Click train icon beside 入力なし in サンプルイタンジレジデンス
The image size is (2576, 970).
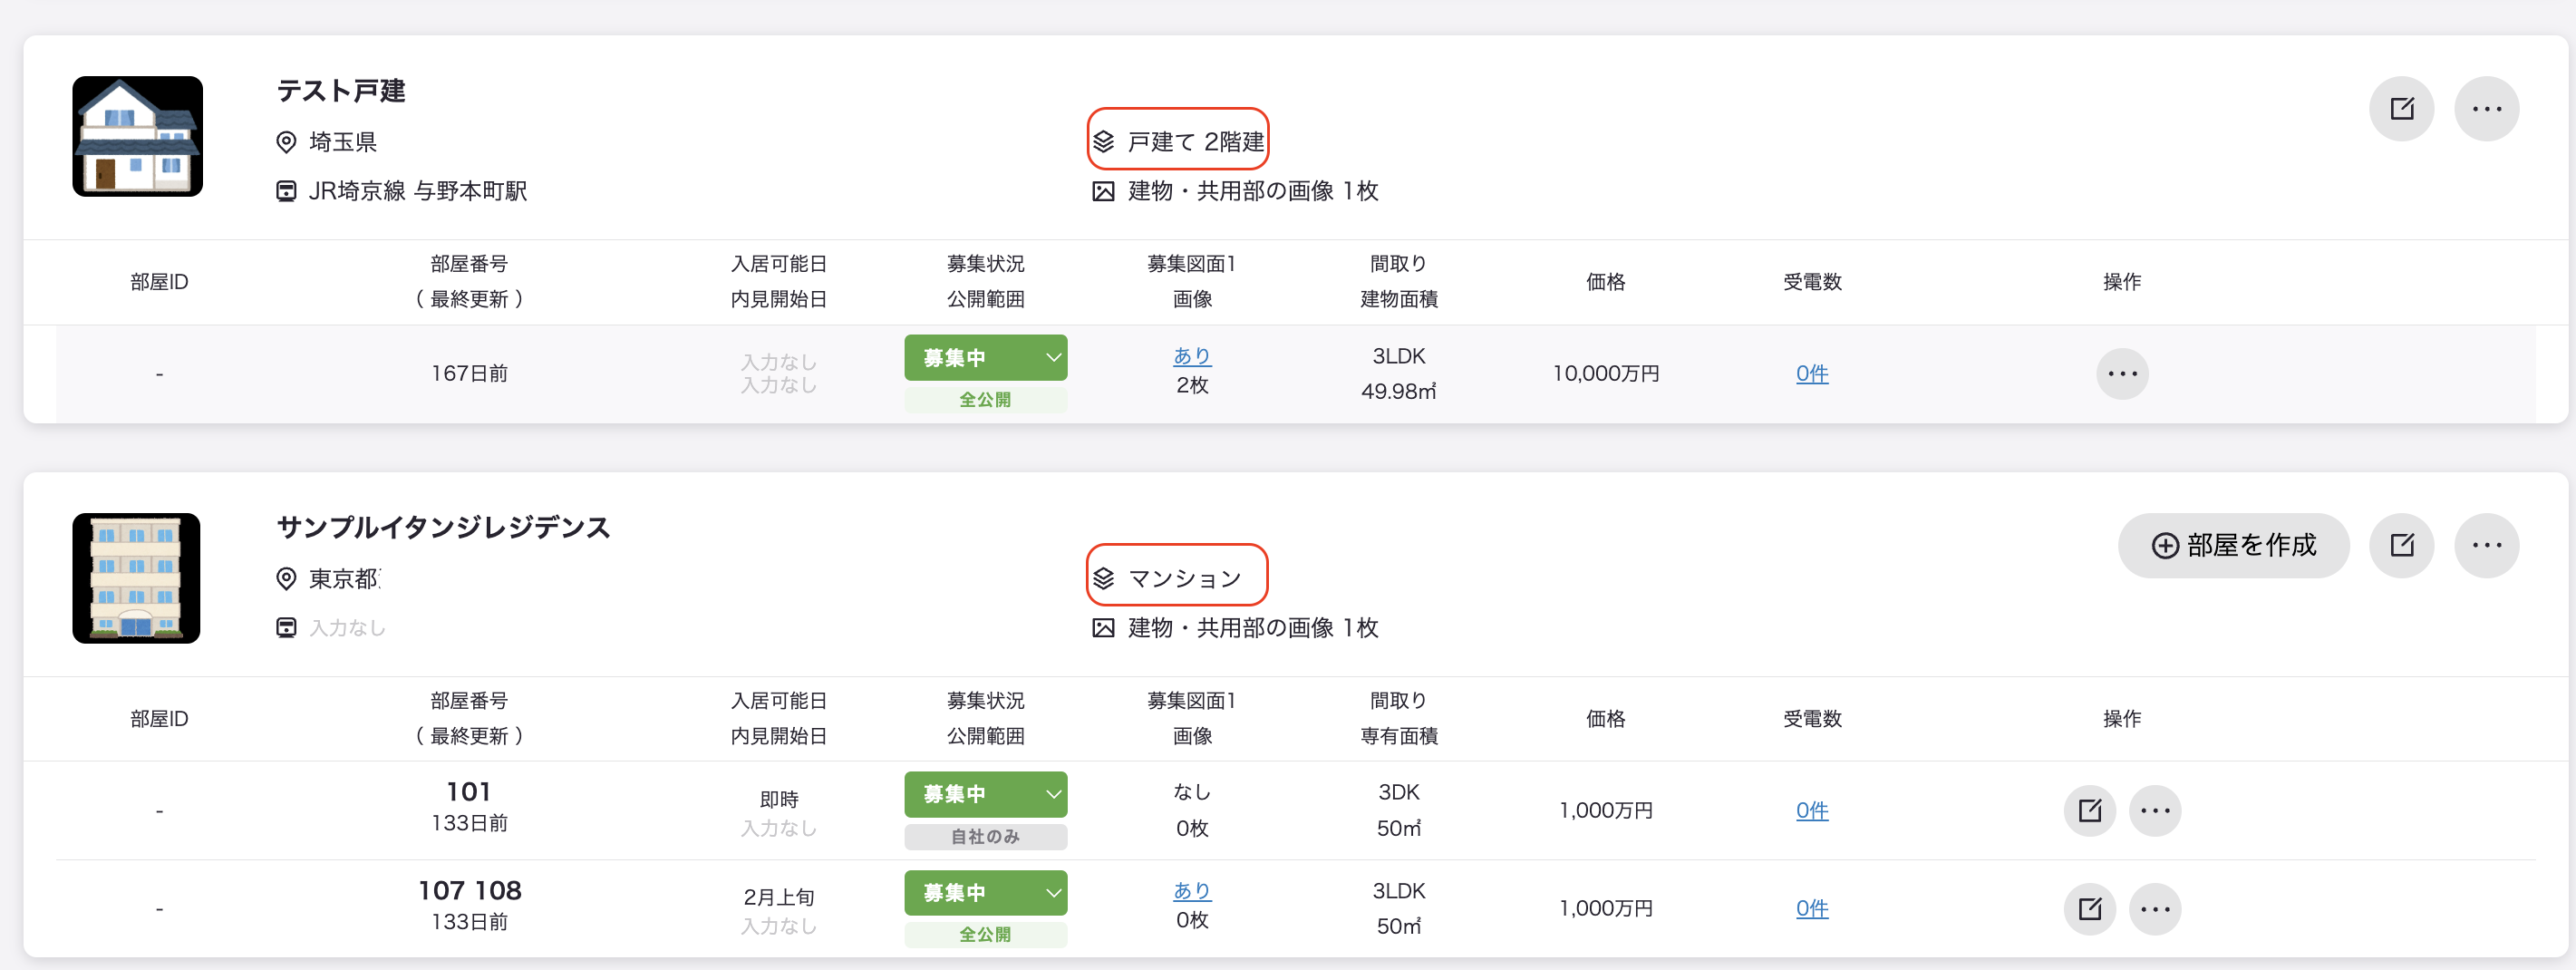click(286, 627)
